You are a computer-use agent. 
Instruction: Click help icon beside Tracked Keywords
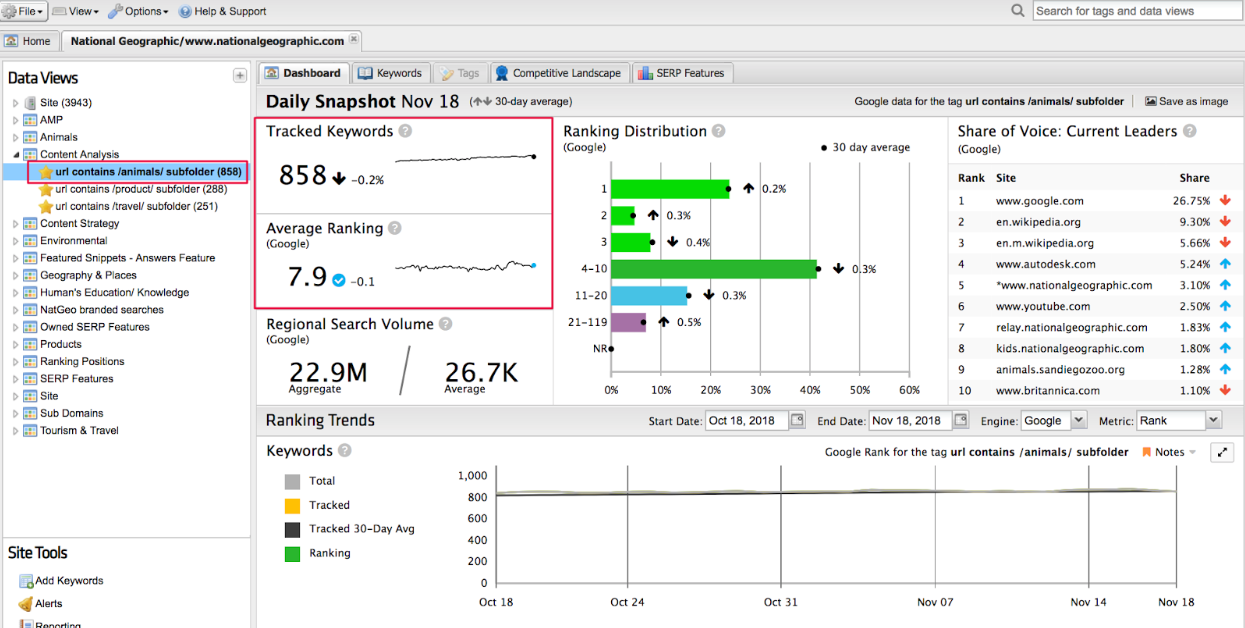point(405,131)
